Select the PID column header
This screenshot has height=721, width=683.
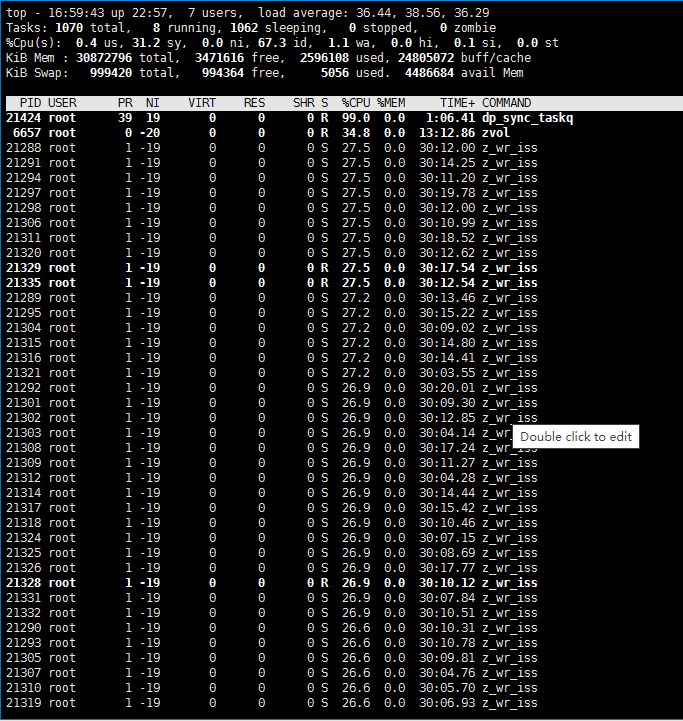tap(30, 103)
